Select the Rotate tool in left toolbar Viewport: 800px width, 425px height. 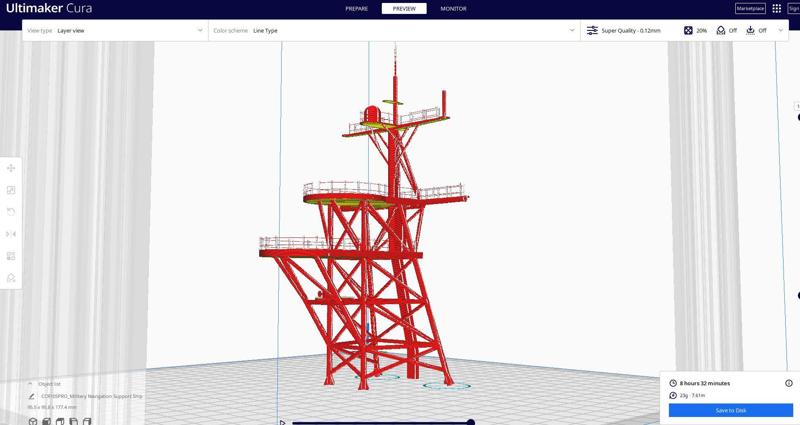[11, 212]
